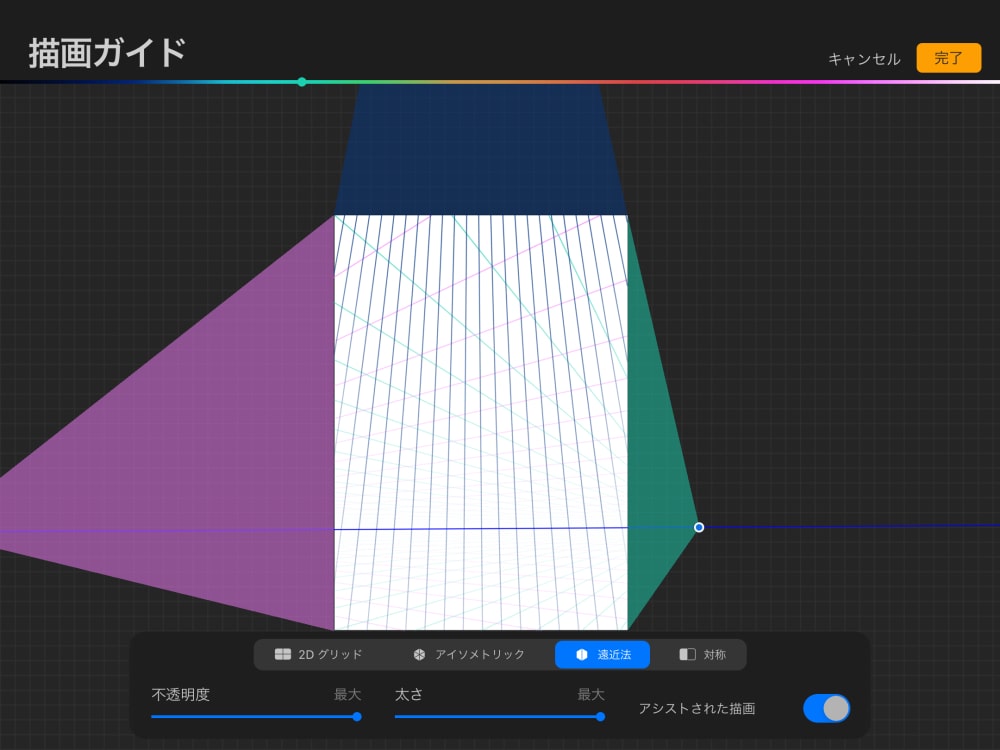Click the 最大 label beside 不透明度
Viewport: 1000px width, 750px height.
click(349, 694)
